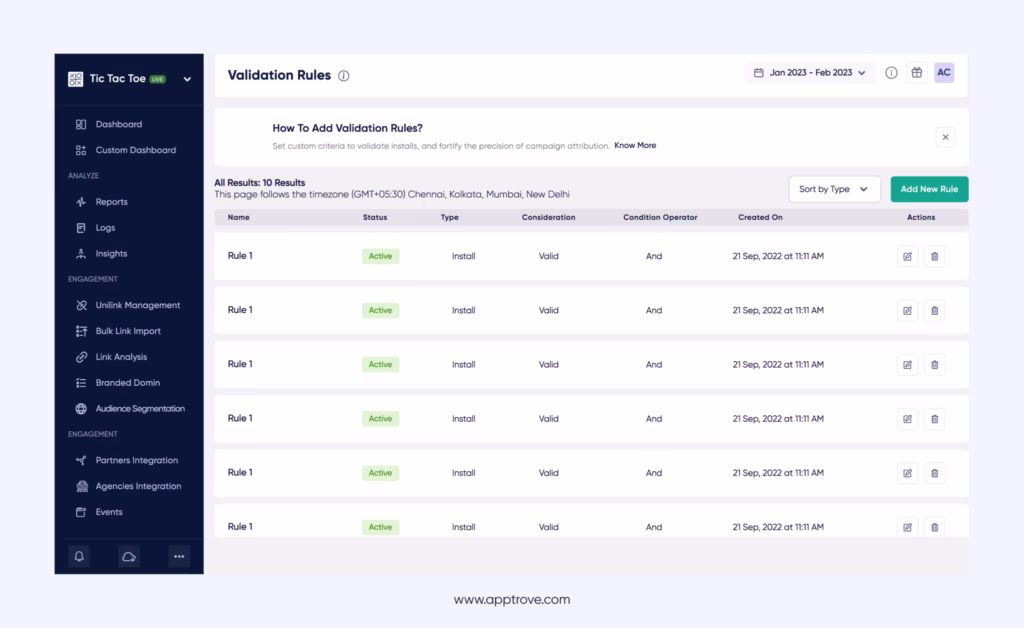This screenshot has height=628, width=1024.
Task: Open the Jan 2023 - Feb 2023 date range dropdown
Action: [x=810, y=72]
